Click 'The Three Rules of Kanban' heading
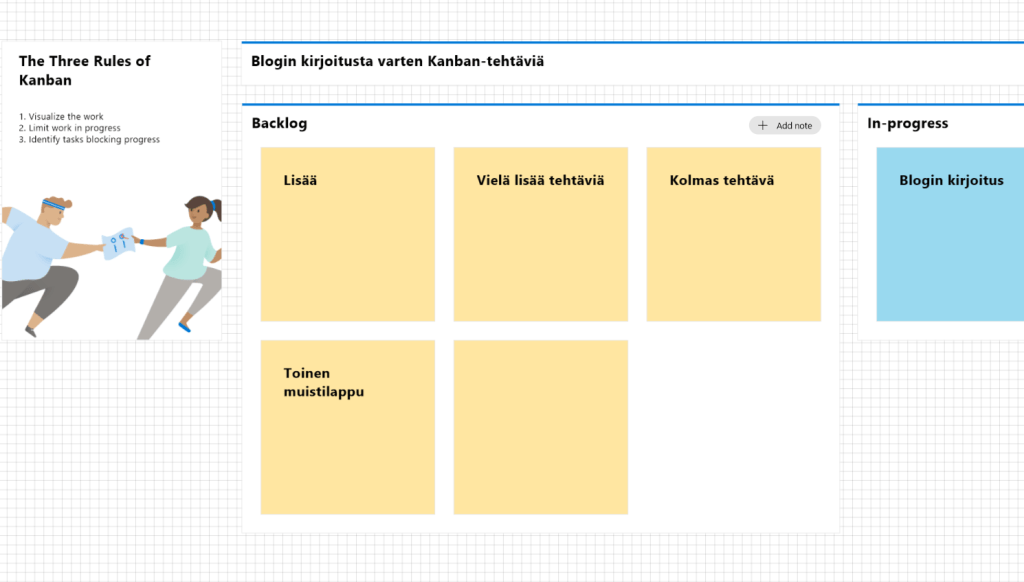The height and width of the screenshot is (582, 1024). coord(85,70)
